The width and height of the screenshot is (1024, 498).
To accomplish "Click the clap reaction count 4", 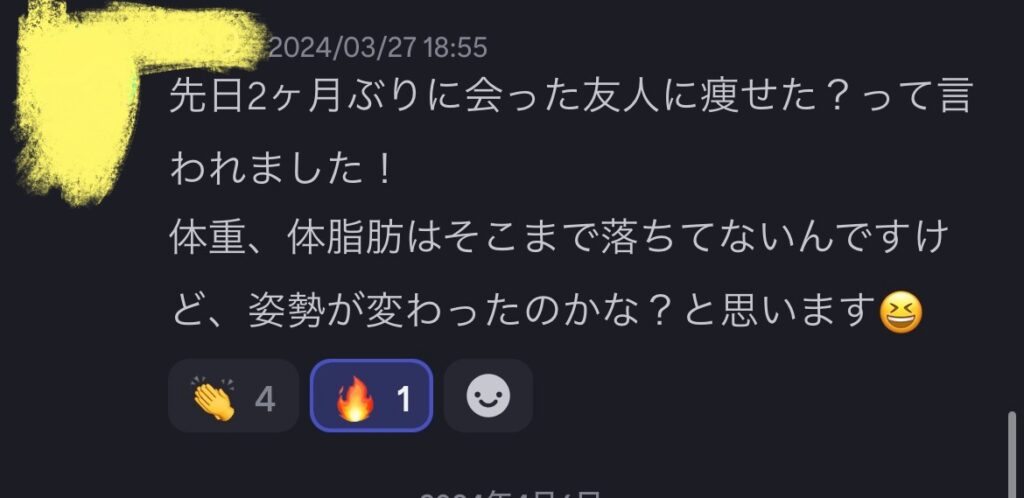I will coord(264,399).
